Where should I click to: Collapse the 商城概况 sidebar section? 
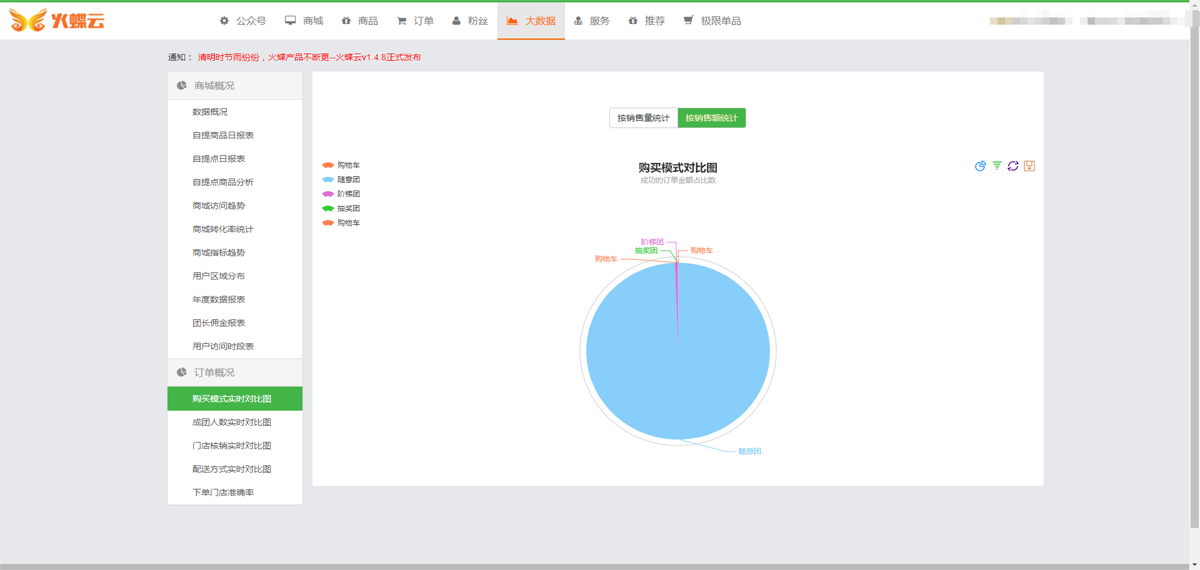(235, 86)
